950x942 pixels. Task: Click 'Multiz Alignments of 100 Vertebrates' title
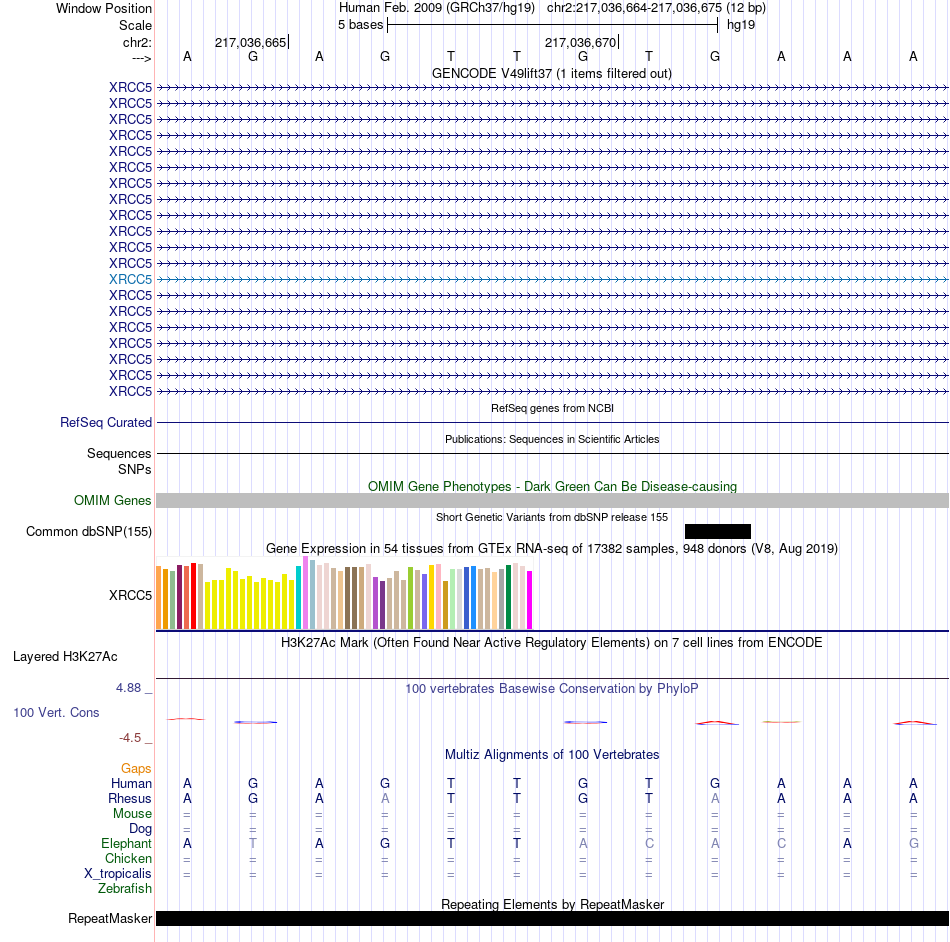click(x=552, y=754)
